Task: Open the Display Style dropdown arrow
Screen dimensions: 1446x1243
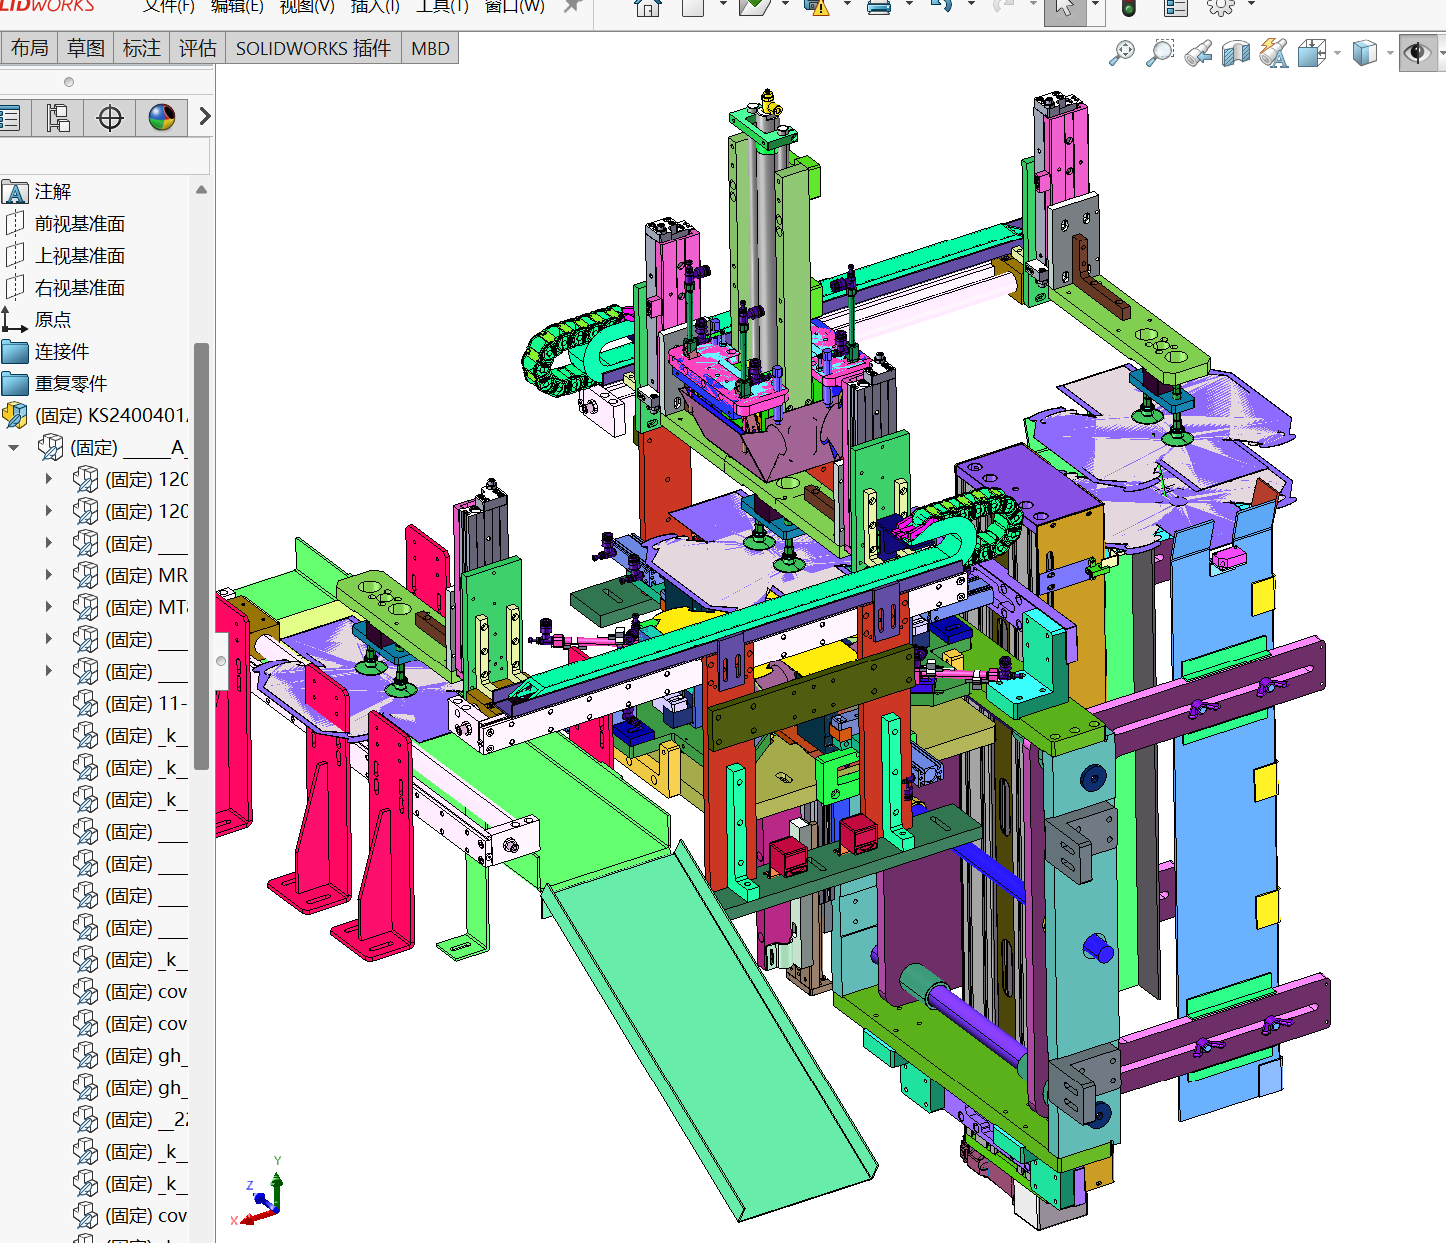Action: (x=1390, y=53)
